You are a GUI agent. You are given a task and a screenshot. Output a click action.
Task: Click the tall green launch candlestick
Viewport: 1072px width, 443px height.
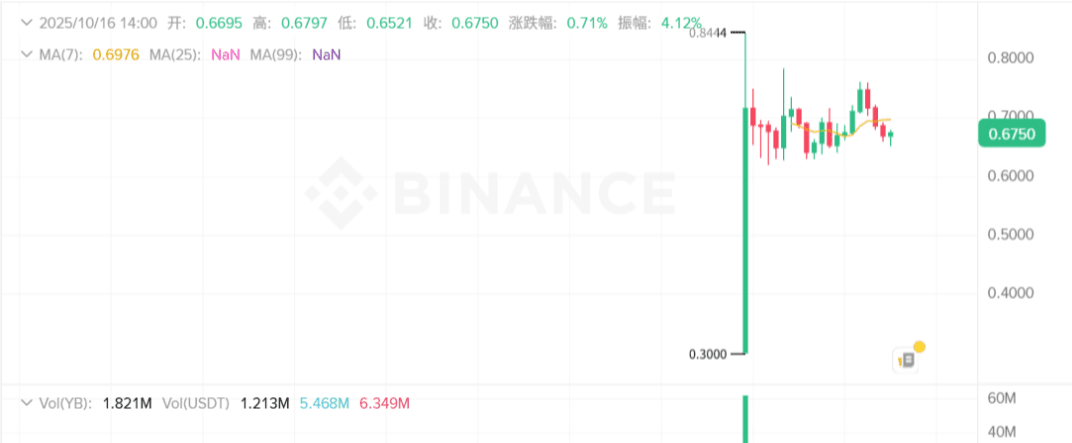click(x=745, y=230)
